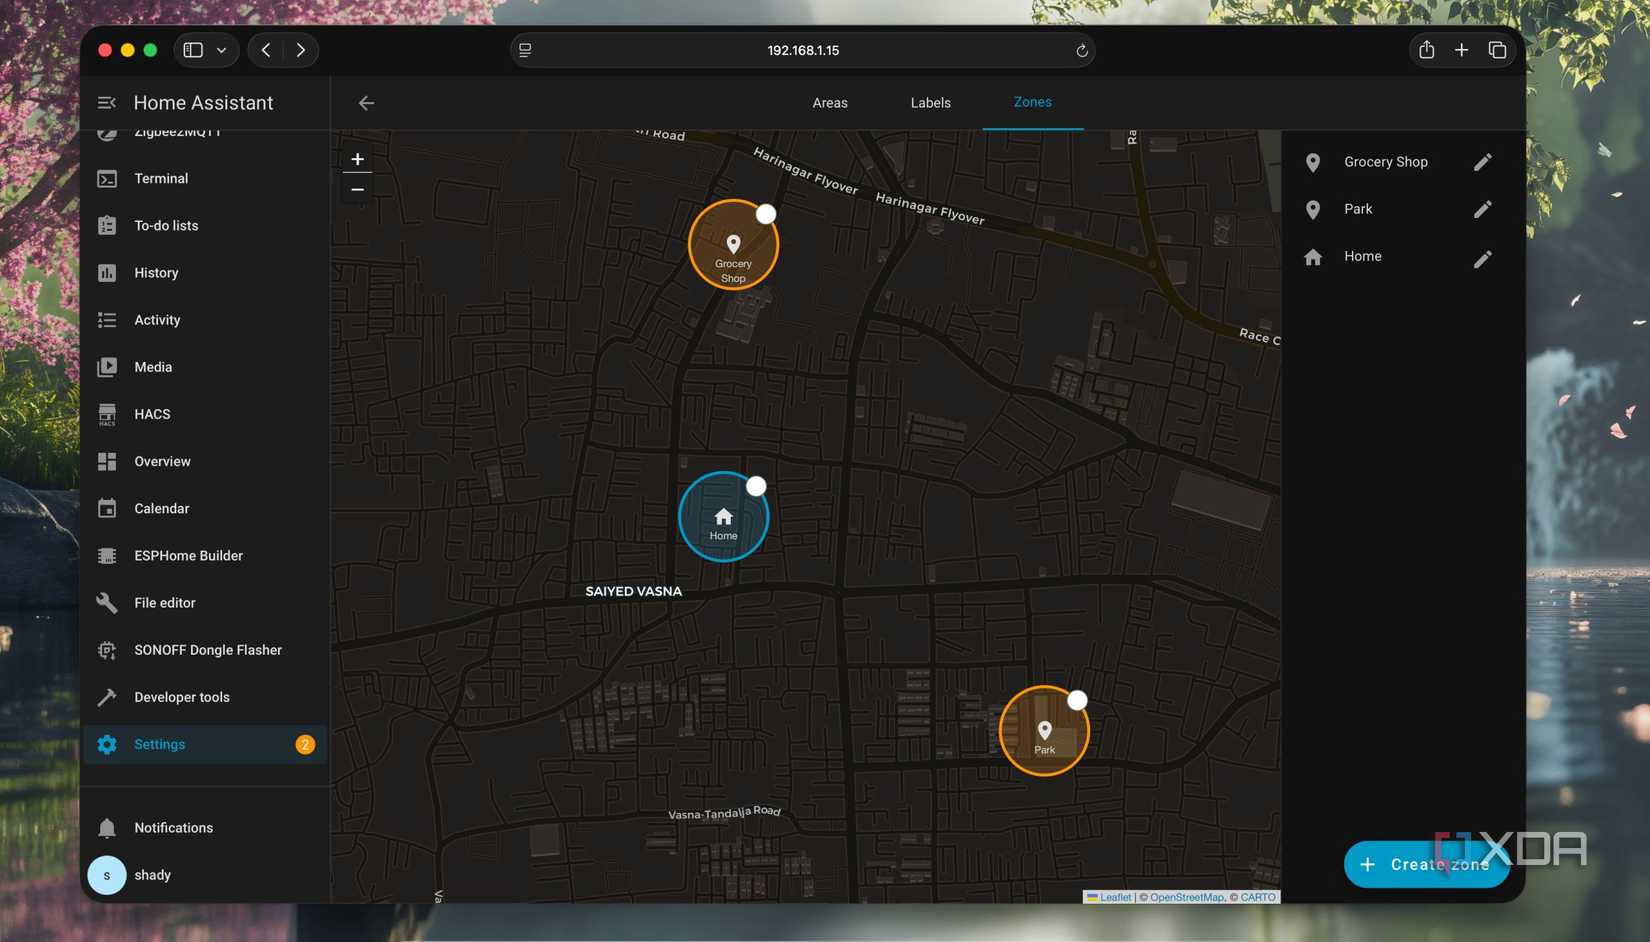Click radius handle of Park zone
This screenshot has width=1650, height=942.
[1077, 700]
